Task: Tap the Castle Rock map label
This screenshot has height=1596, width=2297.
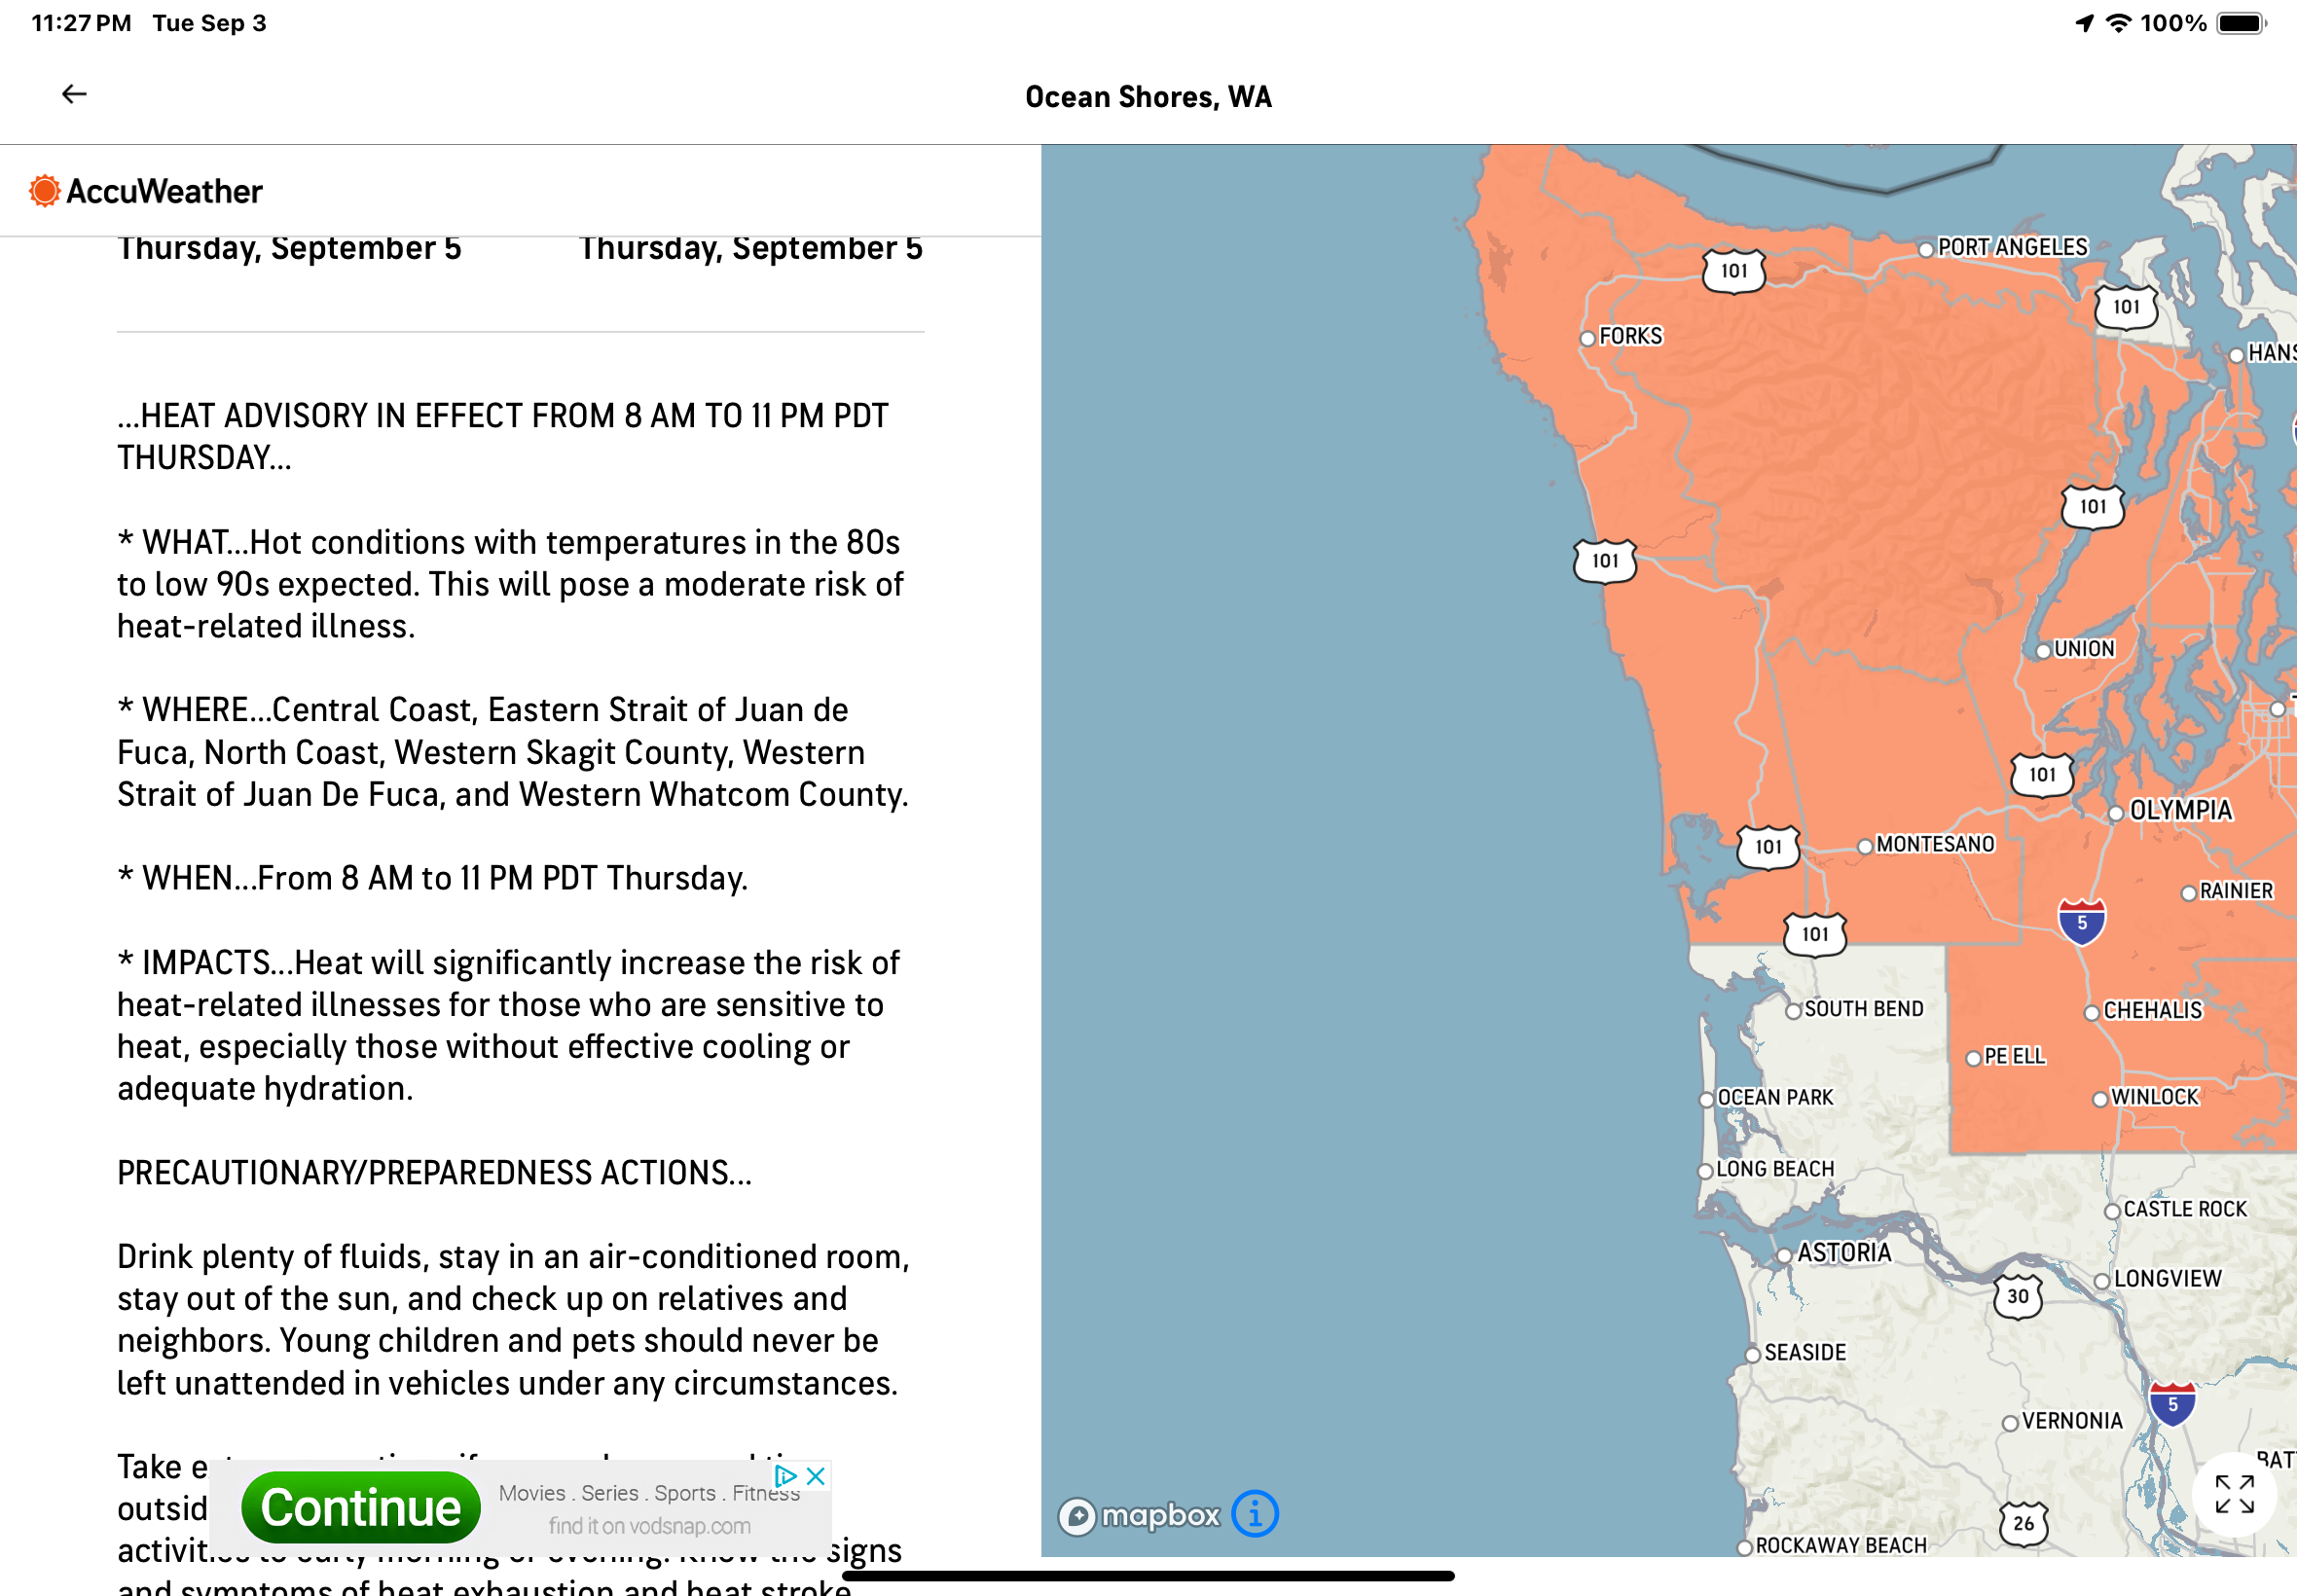Action: coord(2184,1209)
